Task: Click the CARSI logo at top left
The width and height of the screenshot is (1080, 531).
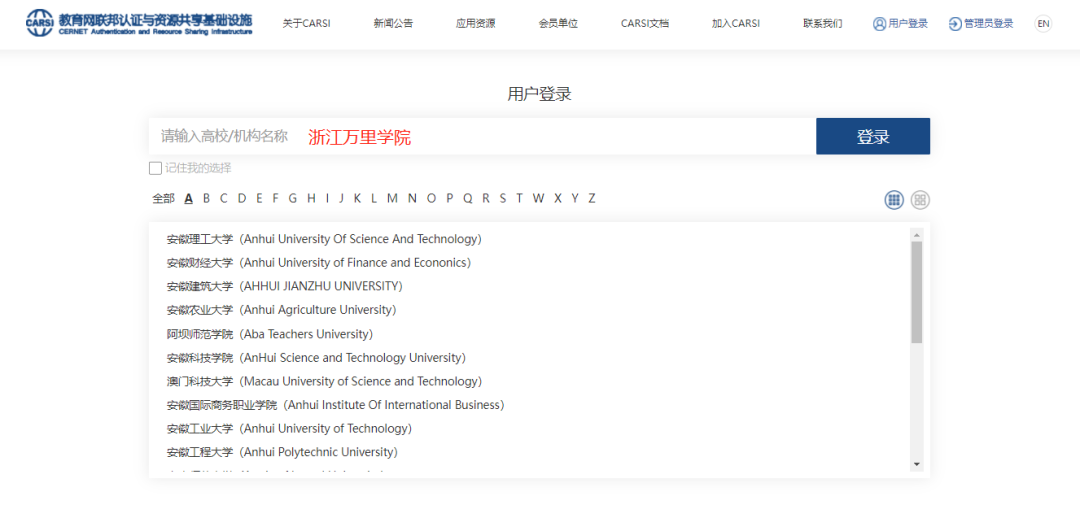Action: click(140, 23)
